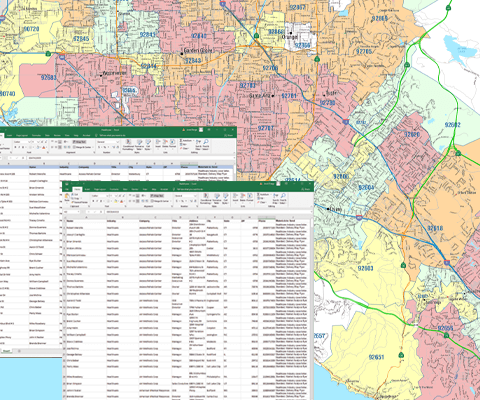Click Conditional Formatting in the back Excel window
The width and height of the screenshot is (480, 400).
pos(128,145)
